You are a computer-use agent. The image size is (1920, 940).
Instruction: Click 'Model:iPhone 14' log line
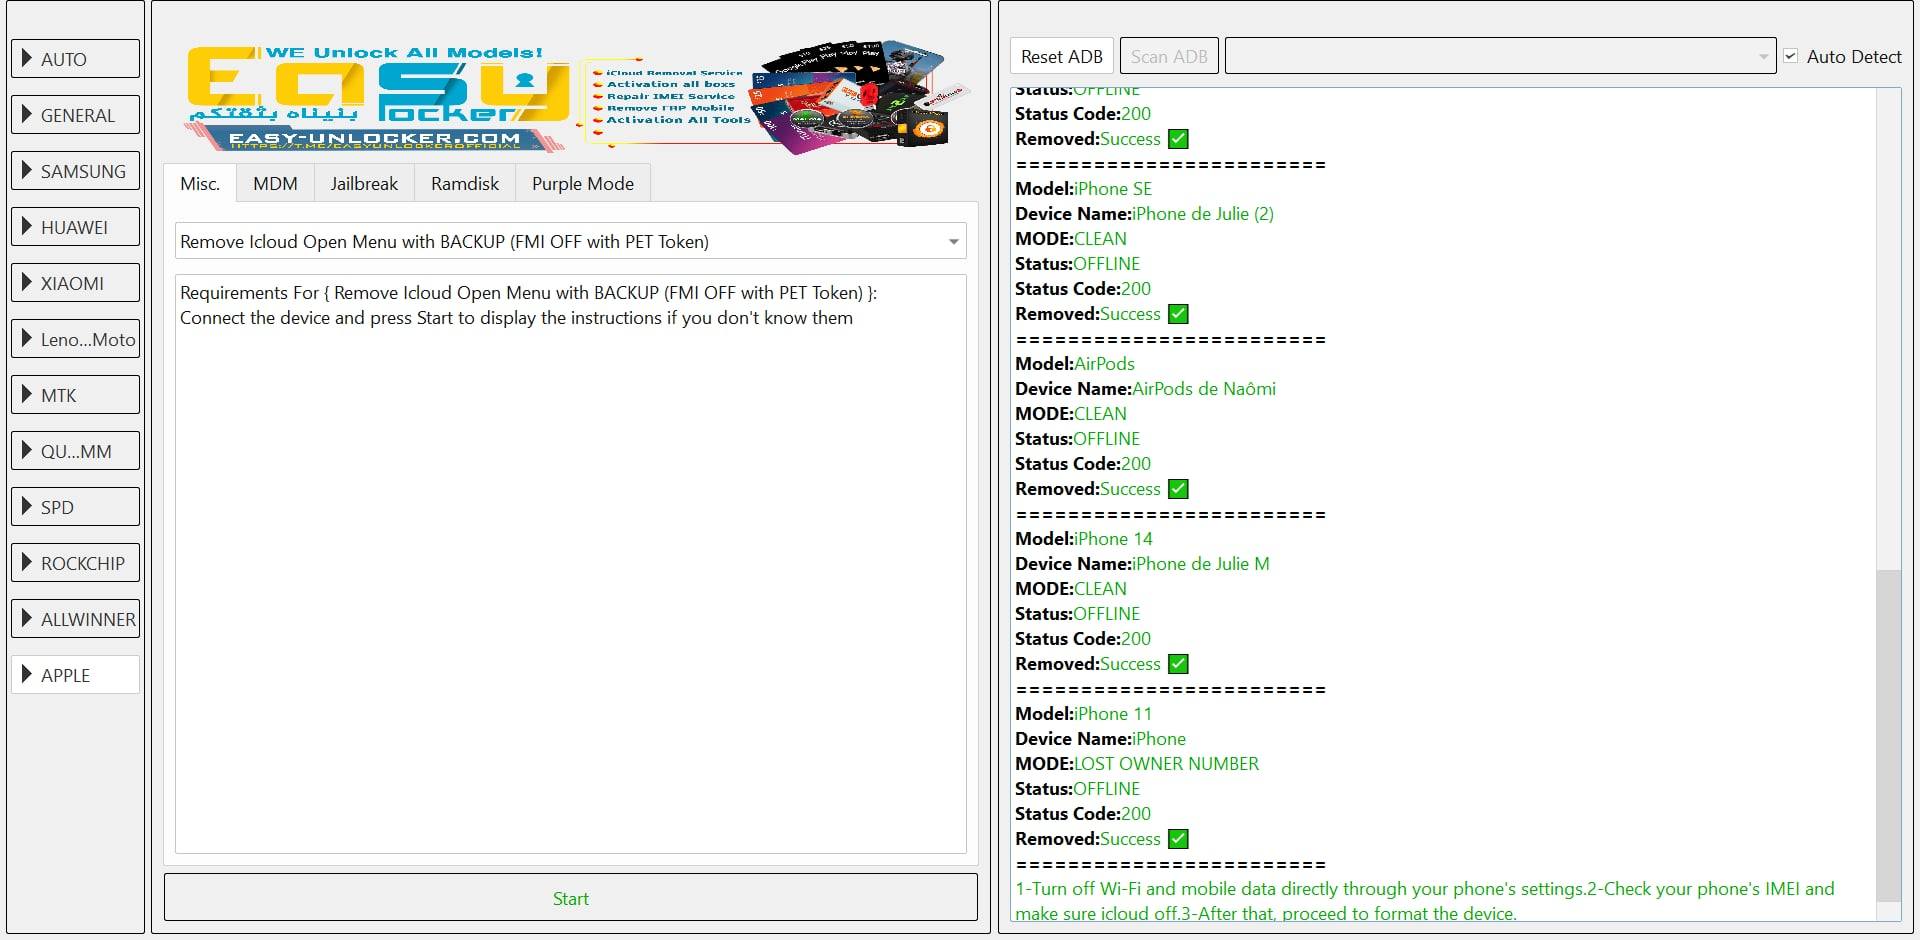(1084, 539)
